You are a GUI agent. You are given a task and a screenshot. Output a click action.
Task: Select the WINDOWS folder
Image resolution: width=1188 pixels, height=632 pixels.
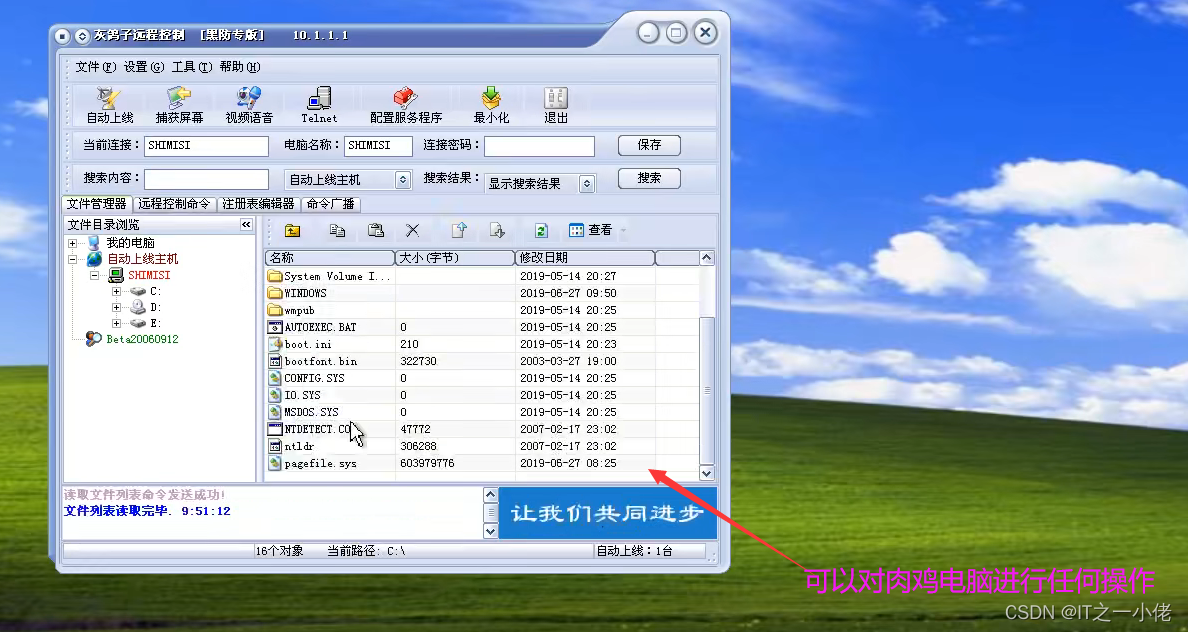click(x=298, y=293)
